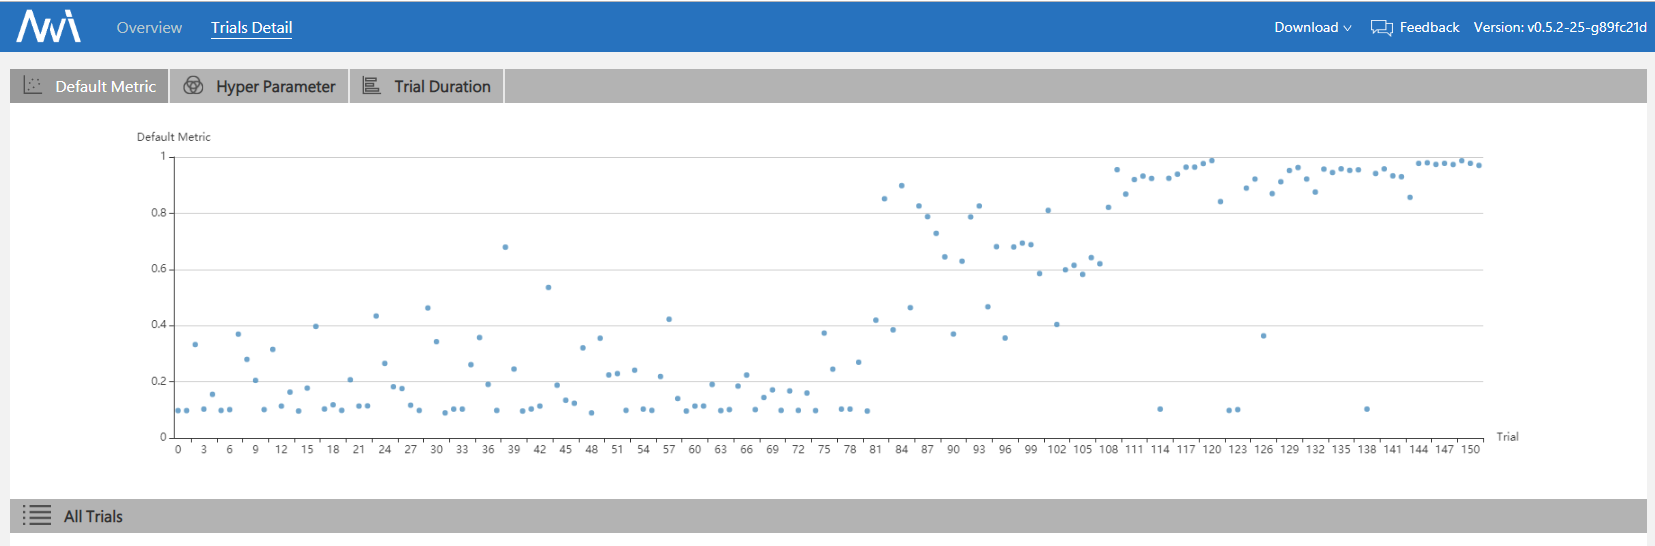Click the NNI logo in header
1655x546 pixels.
point(48,27)
